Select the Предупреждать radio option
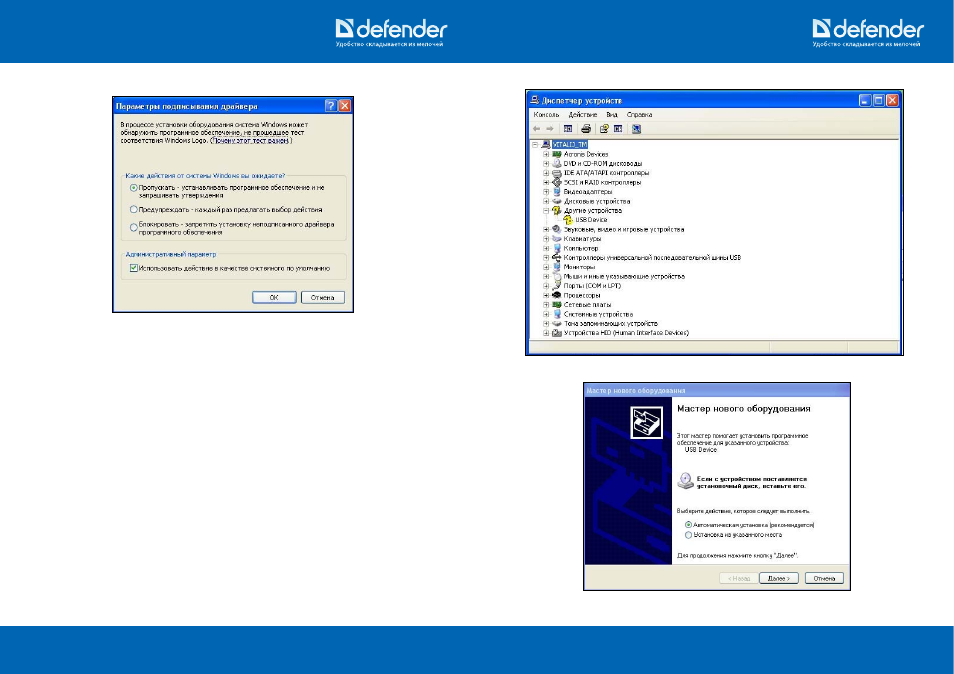Screen dimensions: 954x674 133,209
